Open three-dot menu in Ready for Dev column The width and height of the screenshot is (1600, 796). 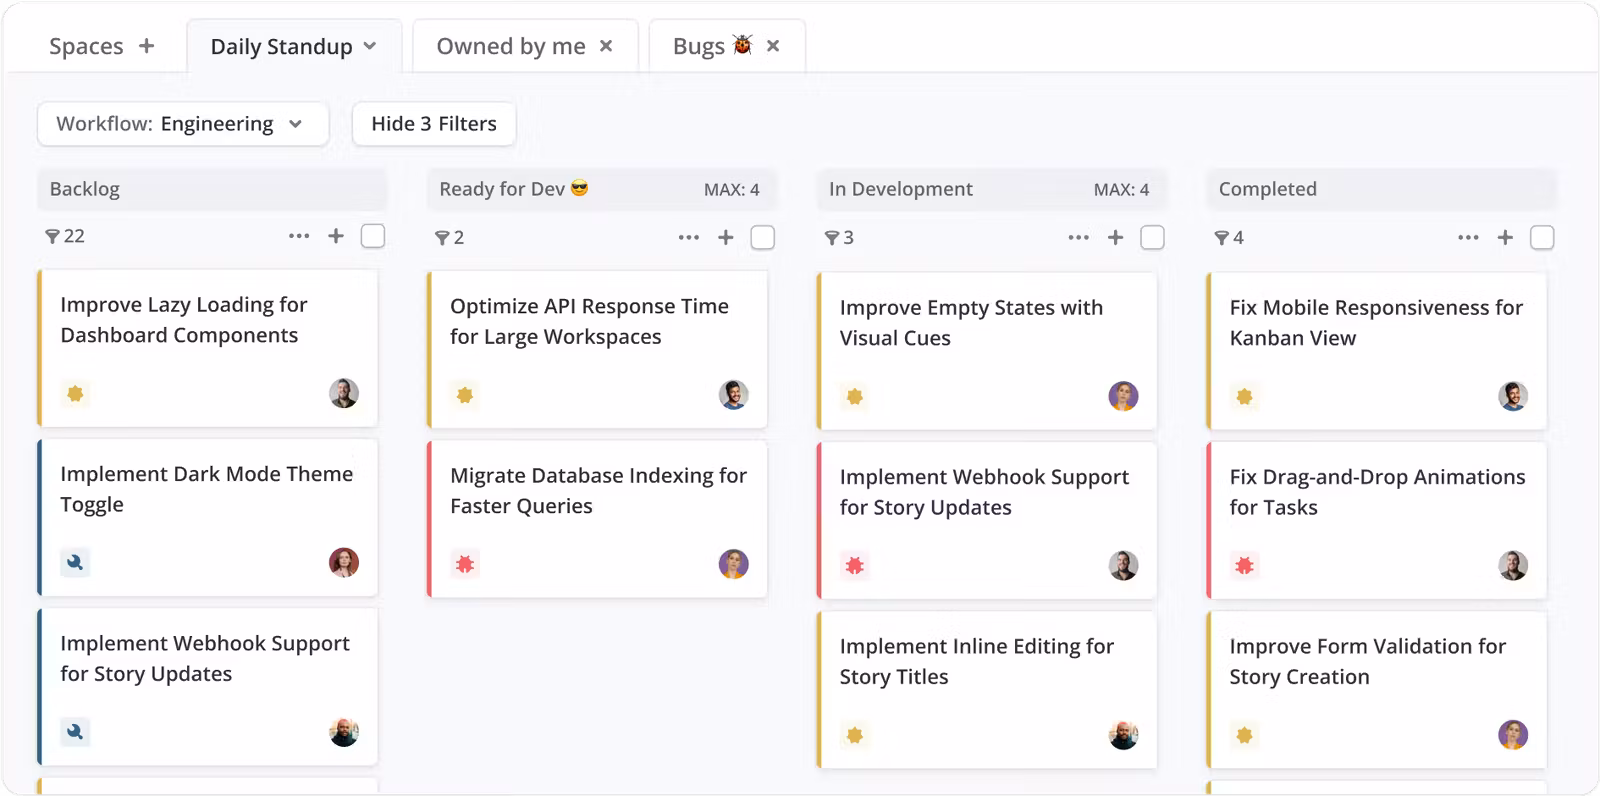coord(688,237)
